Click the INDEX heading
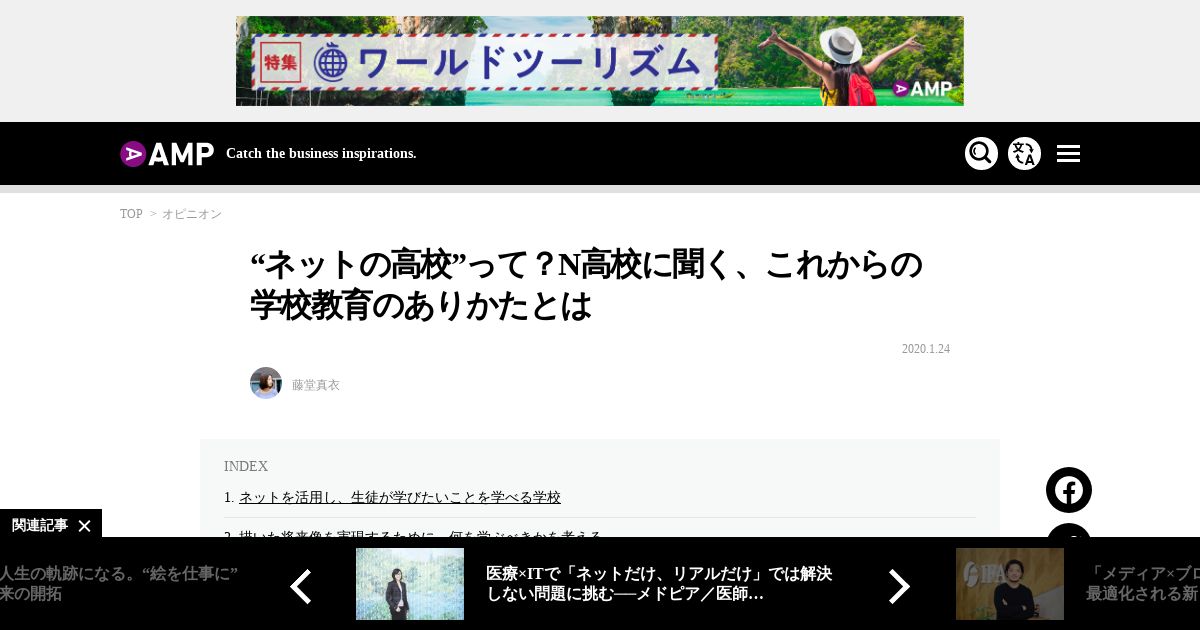1200x630 pixels. pos(246,466)
